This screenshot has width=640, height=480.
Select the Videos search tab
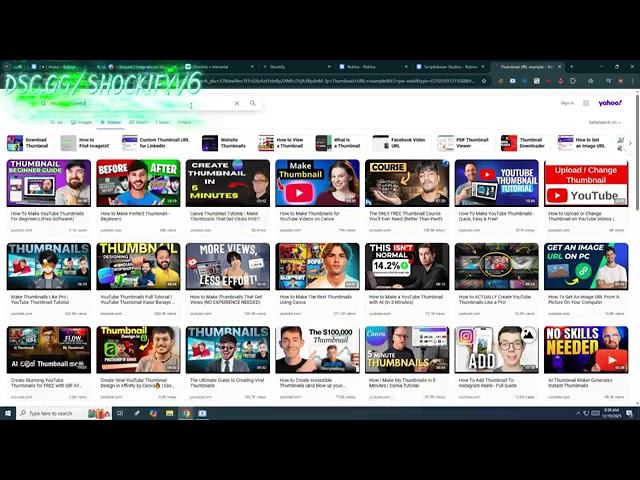(111, 122)
